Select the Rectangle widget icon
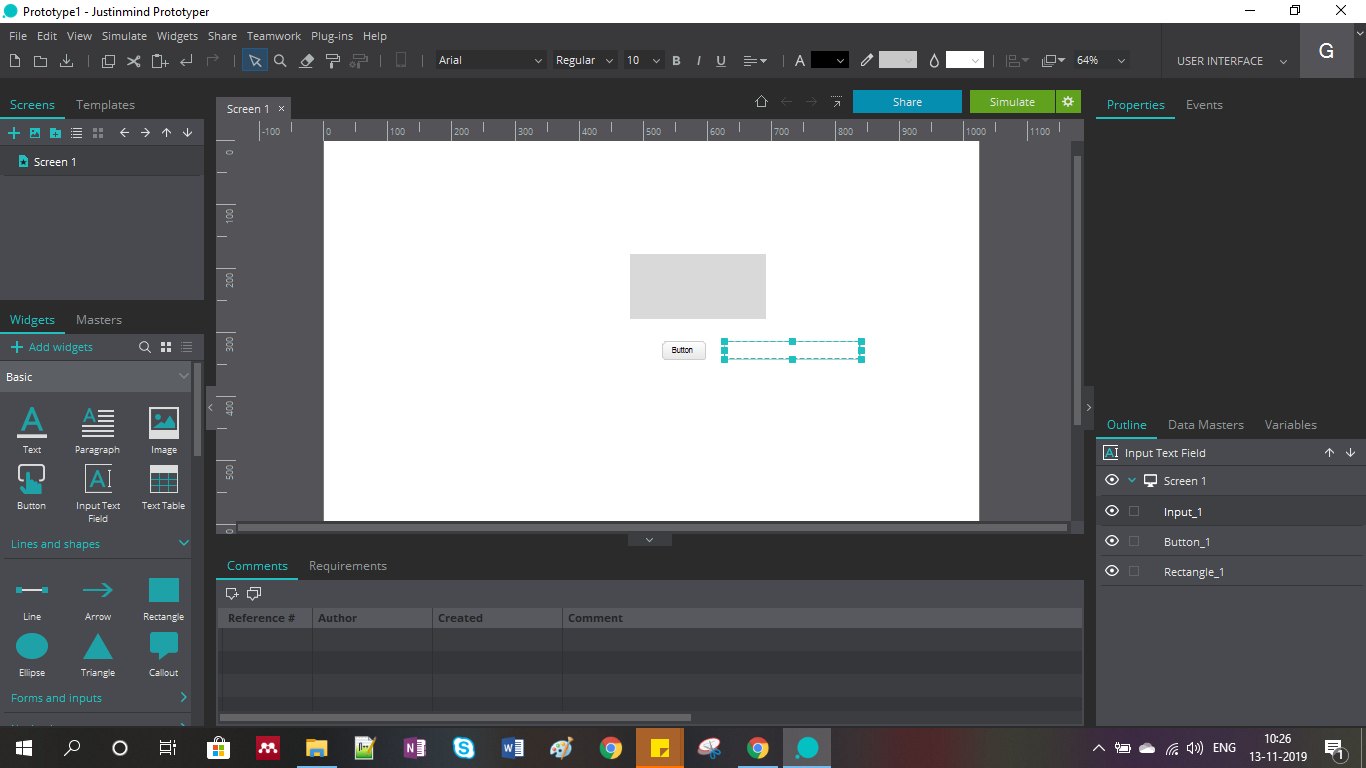This screenshot has width=1366, height=768. click(x=163, y=591)
